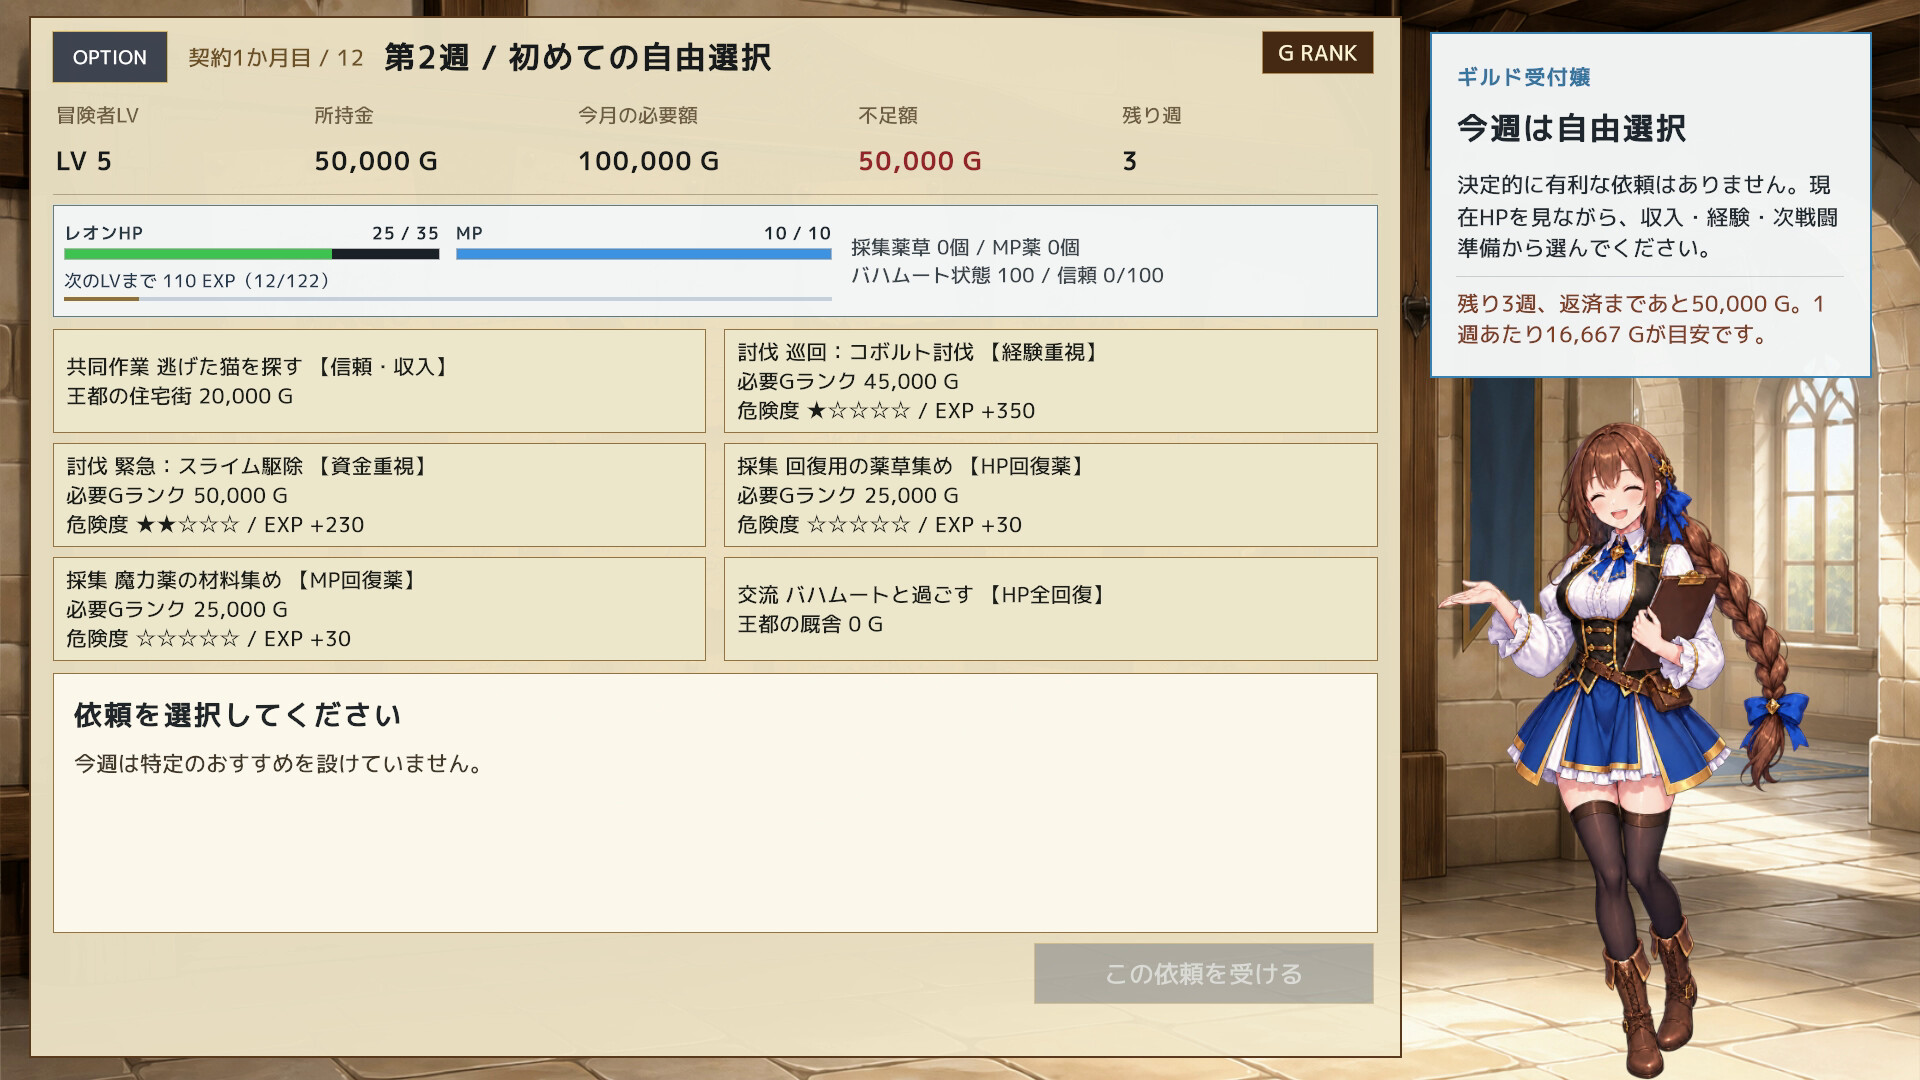Viewport: 1920px width, 1080px height.
Task: Select the lost cat search quest
Action: pos(379,381)
